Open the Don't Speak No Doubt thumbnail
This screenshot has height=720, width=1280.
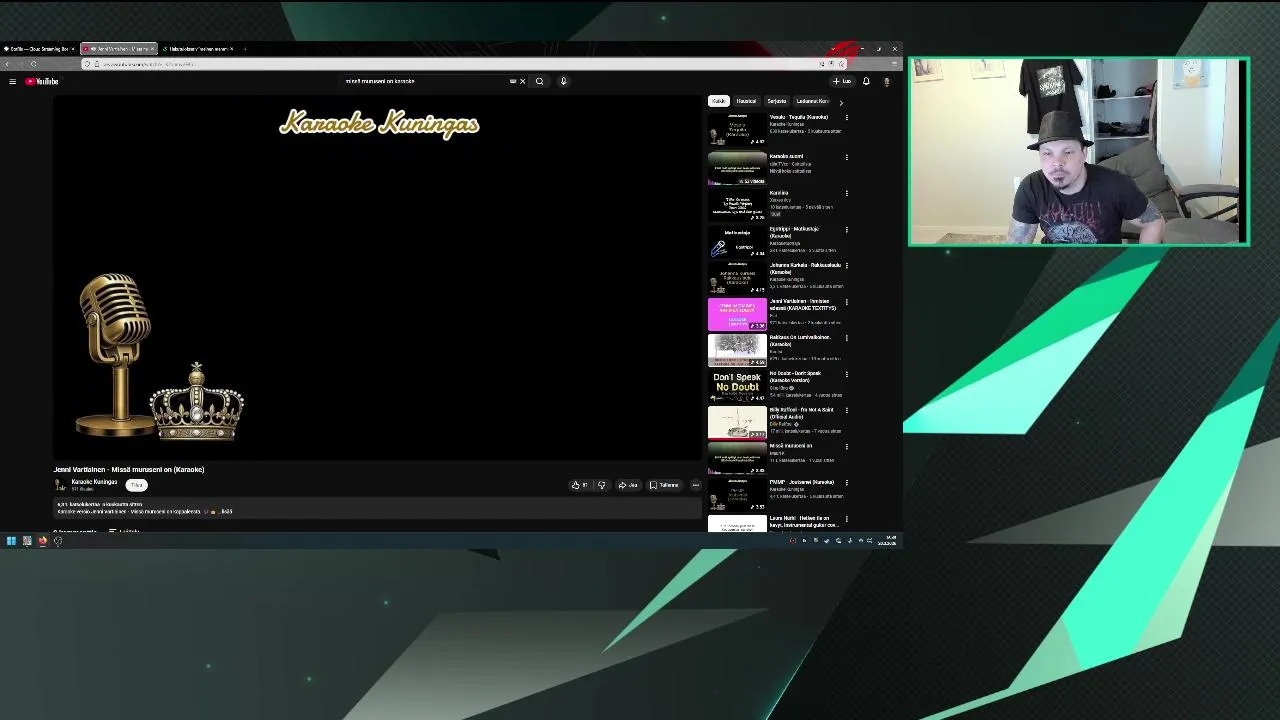pos(737,386)
